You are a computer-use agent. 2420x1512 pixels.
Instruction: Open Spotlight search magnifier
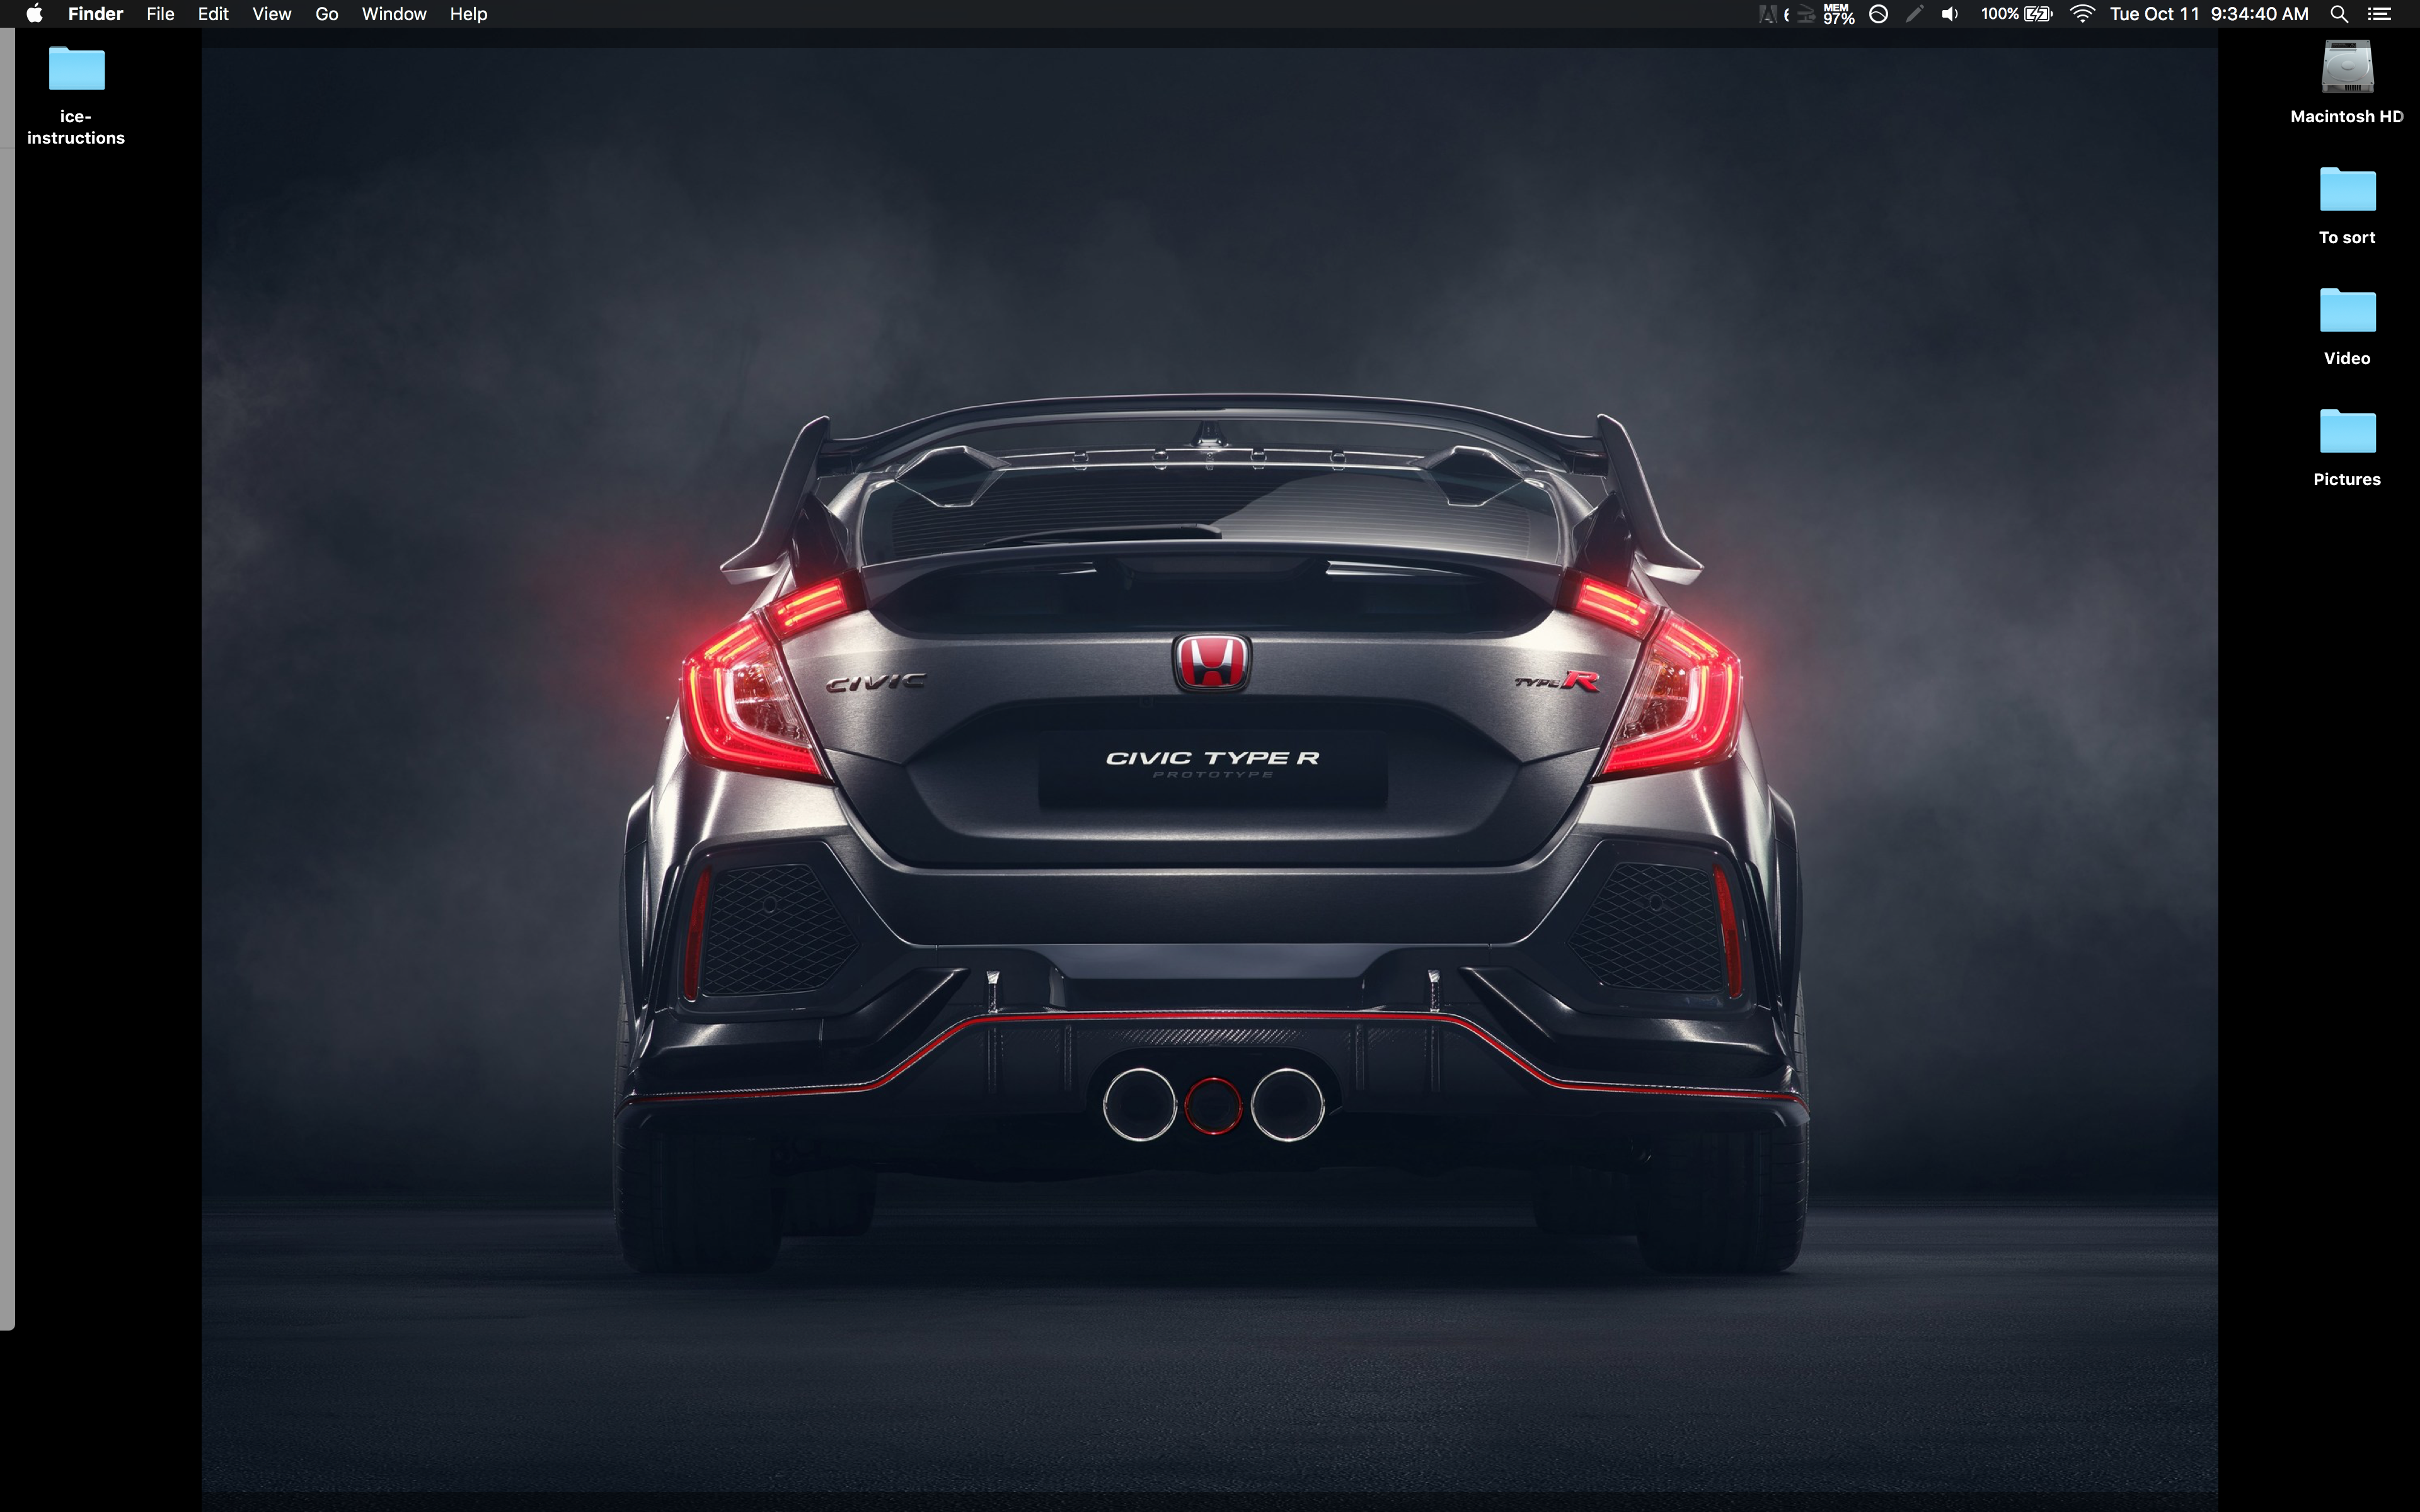coord(2339,14)
